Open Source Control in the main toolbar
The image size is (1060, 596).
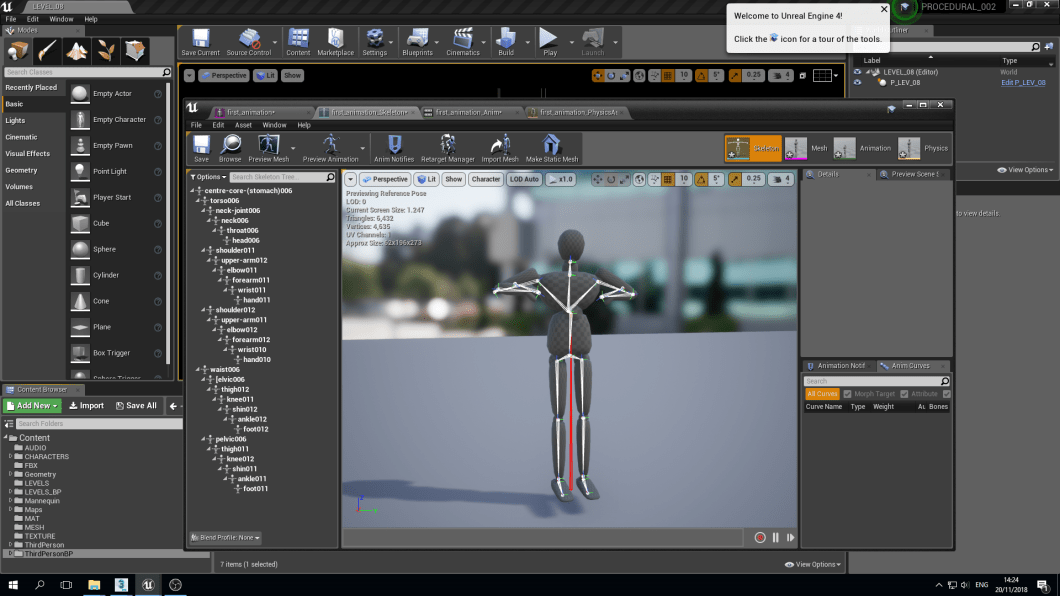pyautogui.click(x=249, y=42)
